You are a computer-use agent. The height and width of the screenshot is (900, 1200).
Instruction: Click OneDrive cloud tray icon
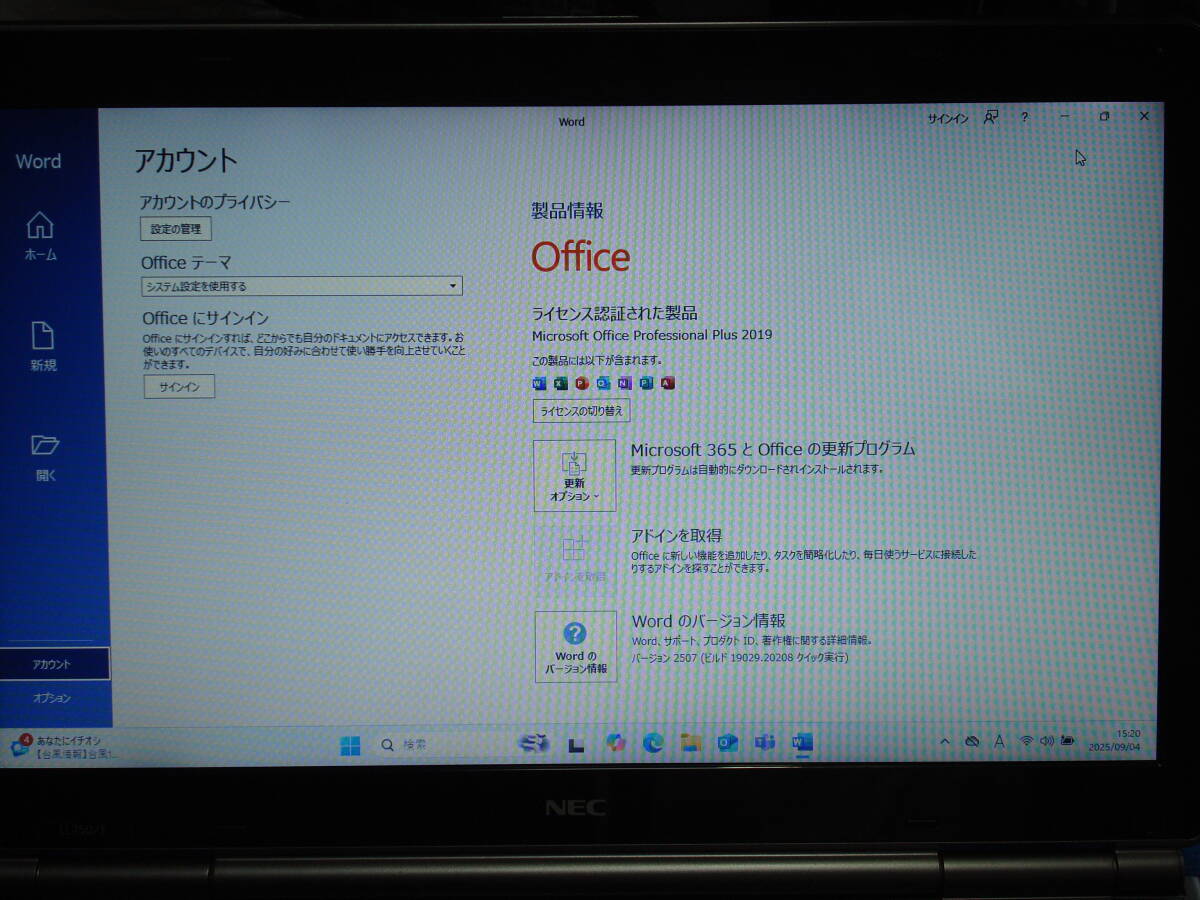click(x=971, y=741)
